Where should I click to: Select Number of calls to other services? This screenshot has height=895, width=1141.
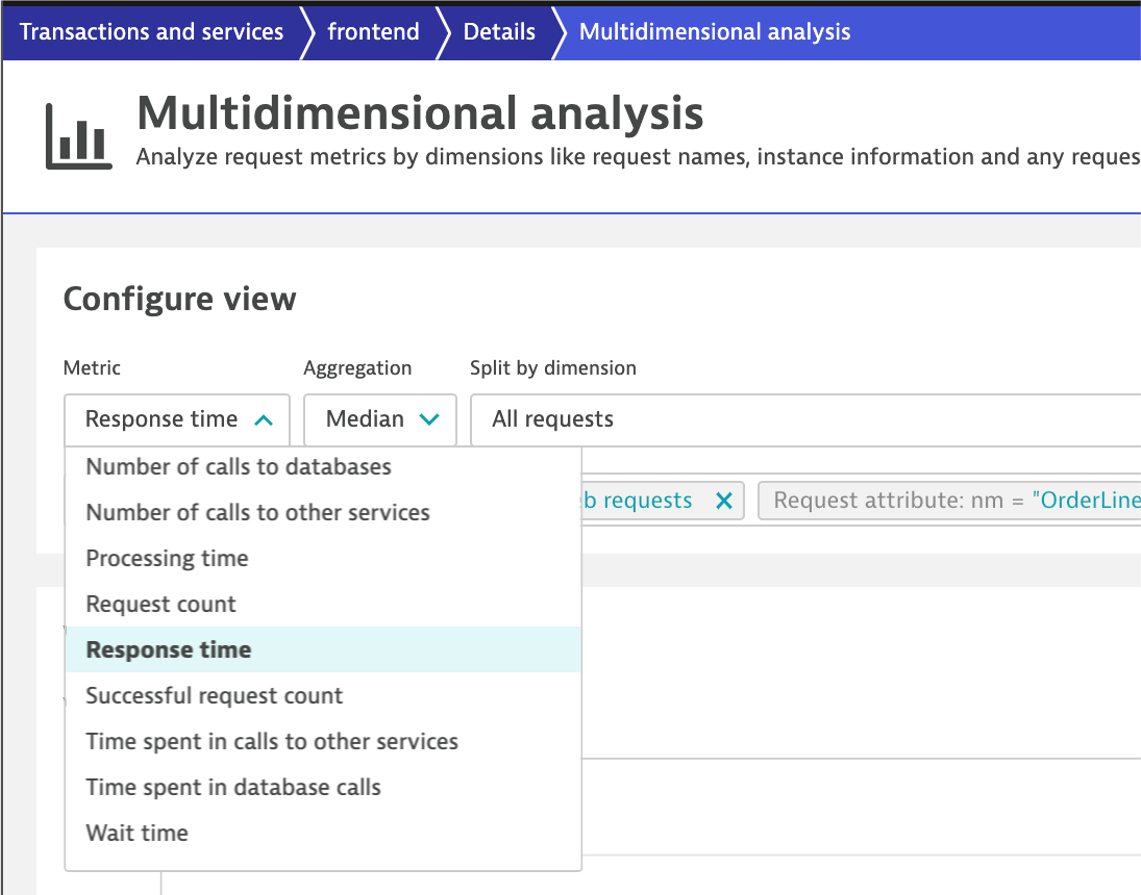(x=257, y=512)
